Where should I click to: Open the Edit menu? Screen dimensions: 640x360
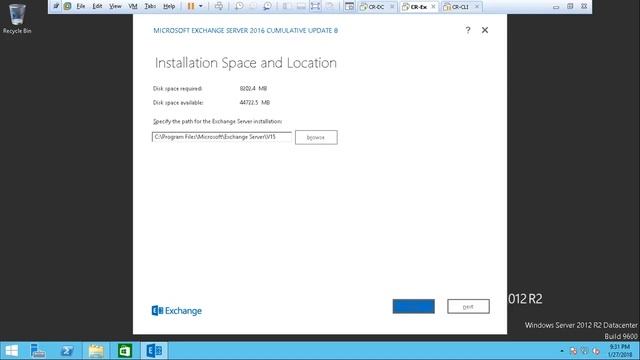[97, 6]
